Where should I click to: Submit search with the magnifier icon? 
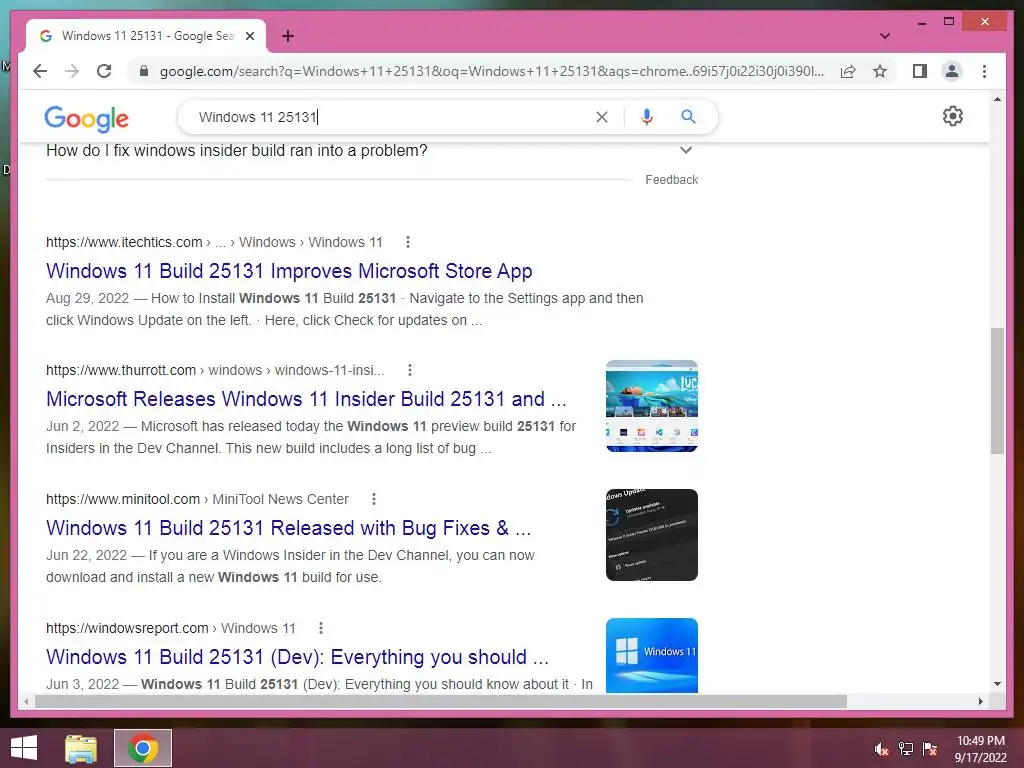[x=688, y=117]
